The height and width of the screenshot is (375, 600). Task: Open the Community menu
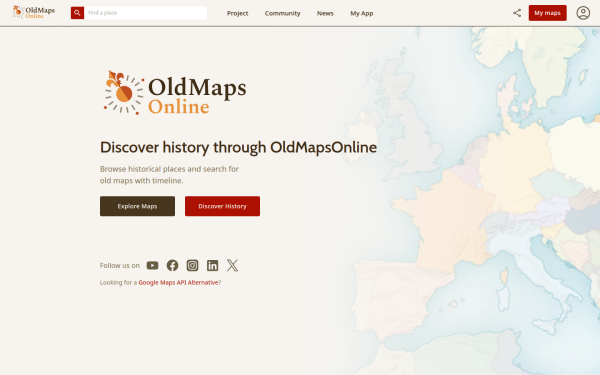[x=282, y=13]
